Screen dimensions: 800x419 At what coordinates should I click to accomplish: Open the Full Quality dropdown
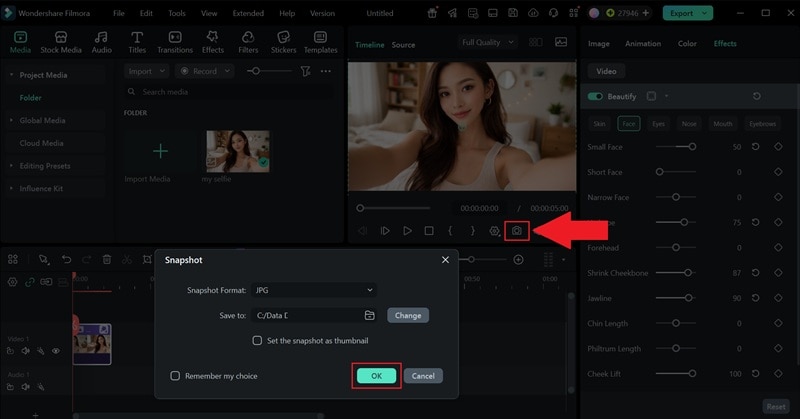click(488, 42)
